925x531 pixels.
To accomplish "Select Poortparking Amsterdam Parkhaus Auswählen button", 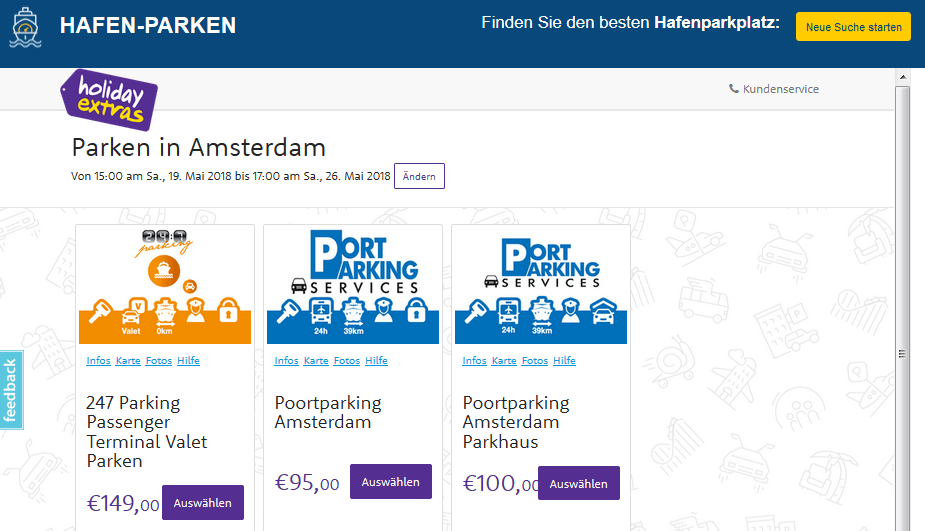I will coord(579,483).
